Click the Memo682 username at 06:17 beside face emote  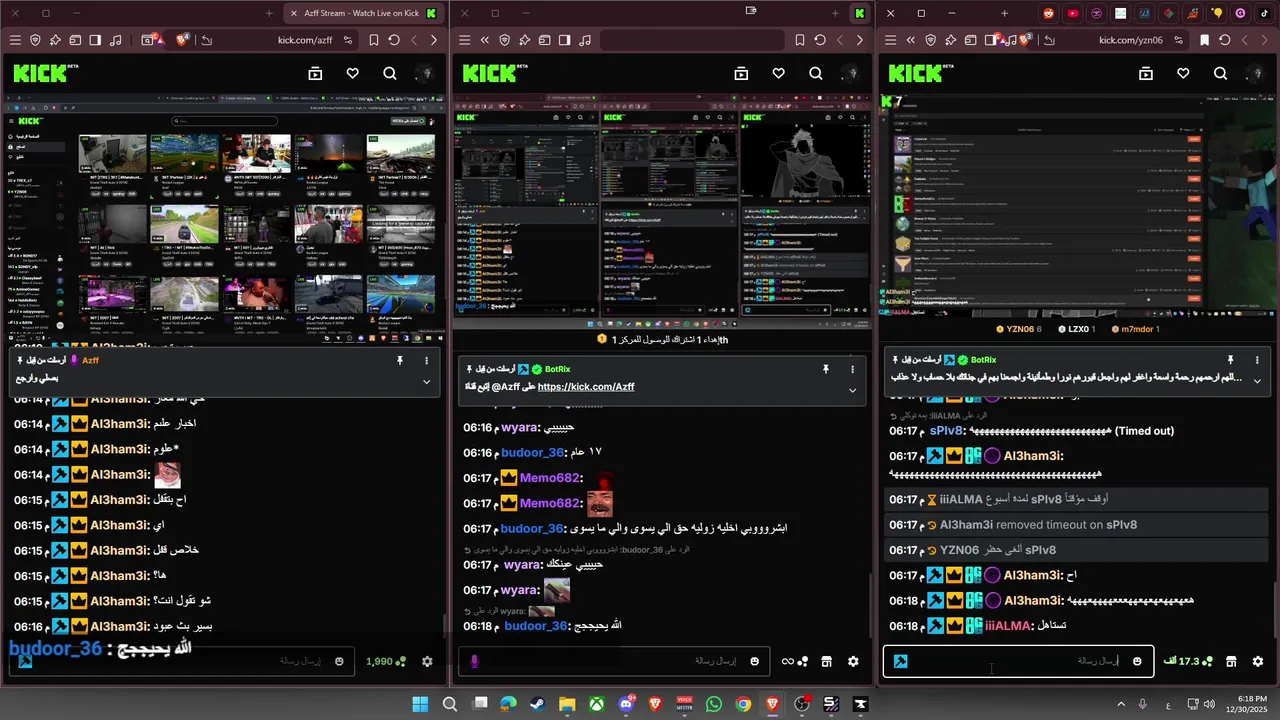pyautogui.click(x=550, y=503)
